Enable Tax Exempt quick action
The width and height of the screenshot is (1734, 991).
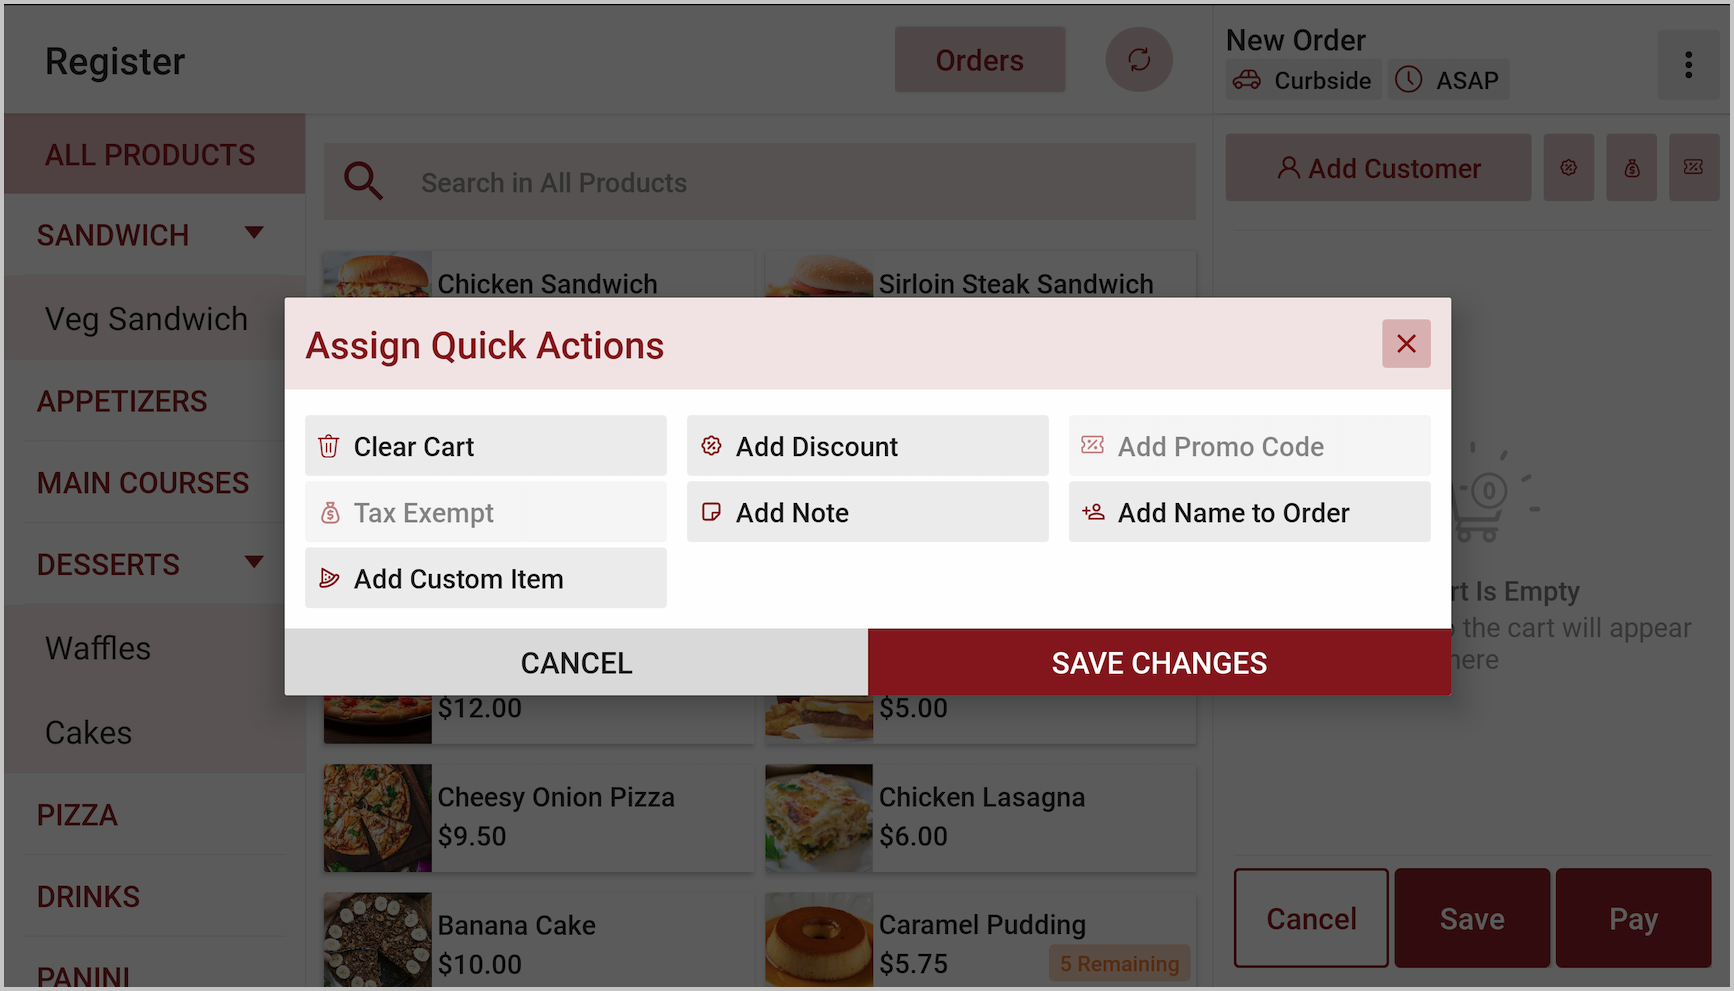pos(485,512)
